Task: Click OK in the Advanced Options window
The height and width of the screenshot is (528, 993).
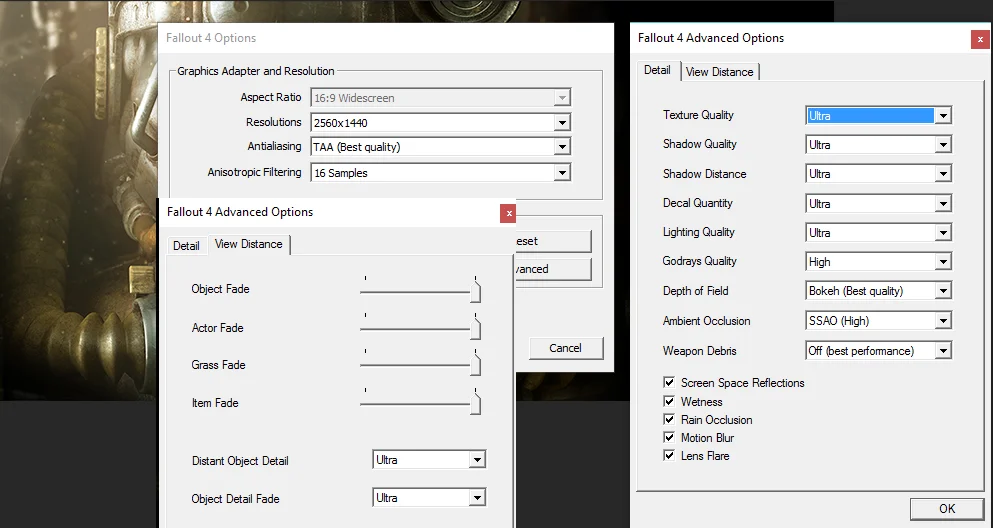Action: [x=947, y=509]
